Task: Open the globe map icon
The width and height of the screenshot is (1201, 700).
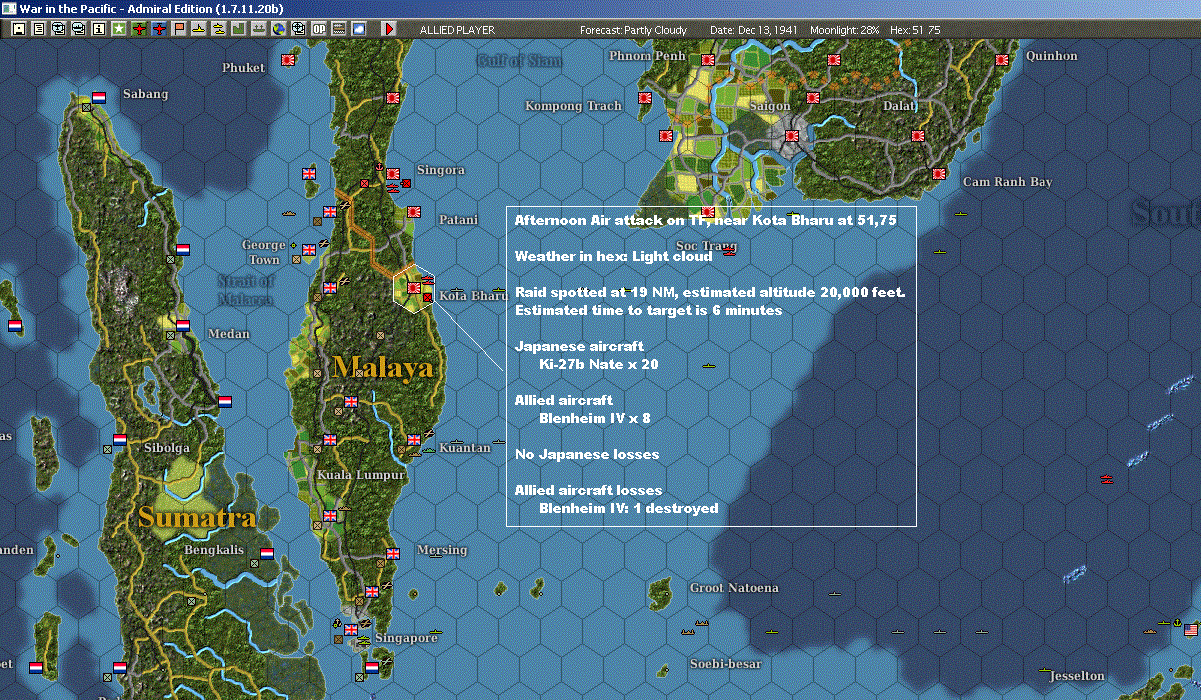Action: click(278, 29)
